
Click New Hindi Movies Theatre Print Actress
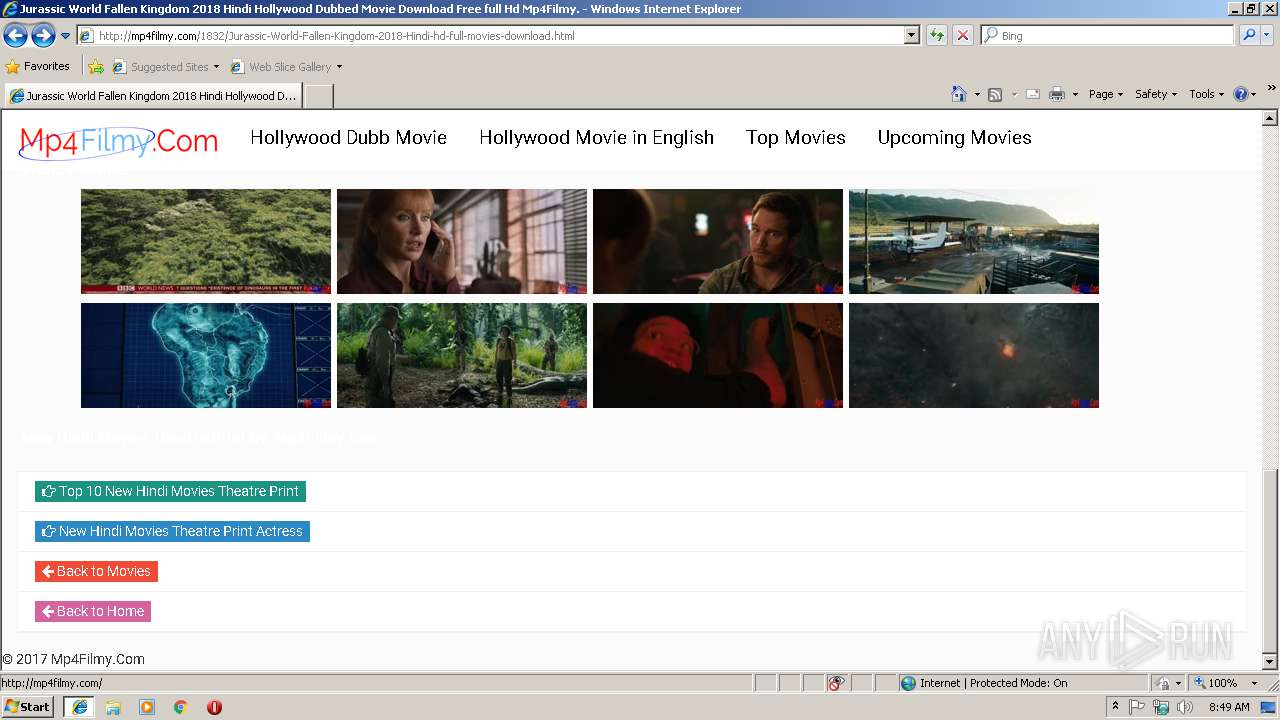(172, 531)
